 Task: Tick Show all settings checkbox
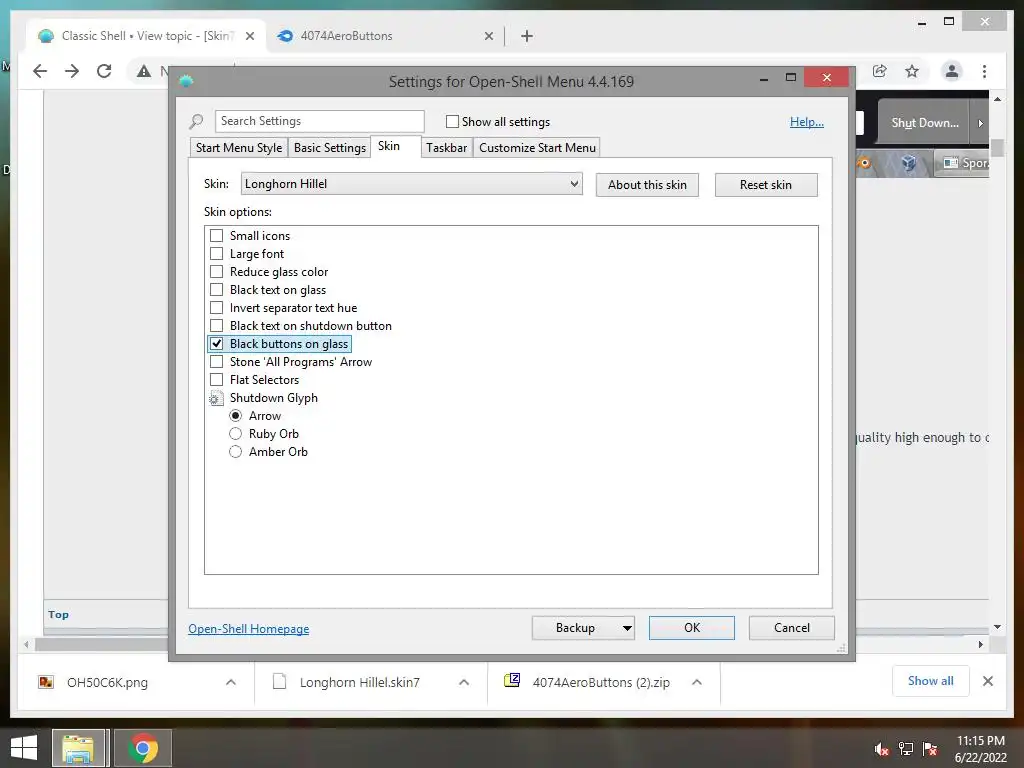tap(452, 121)
